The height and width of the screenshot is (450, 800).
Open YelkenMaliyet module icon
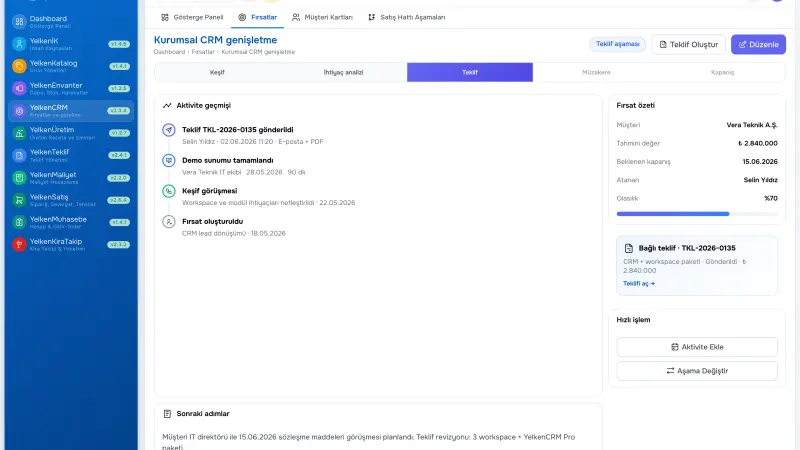pyautogui.click(x=19, y=178)
